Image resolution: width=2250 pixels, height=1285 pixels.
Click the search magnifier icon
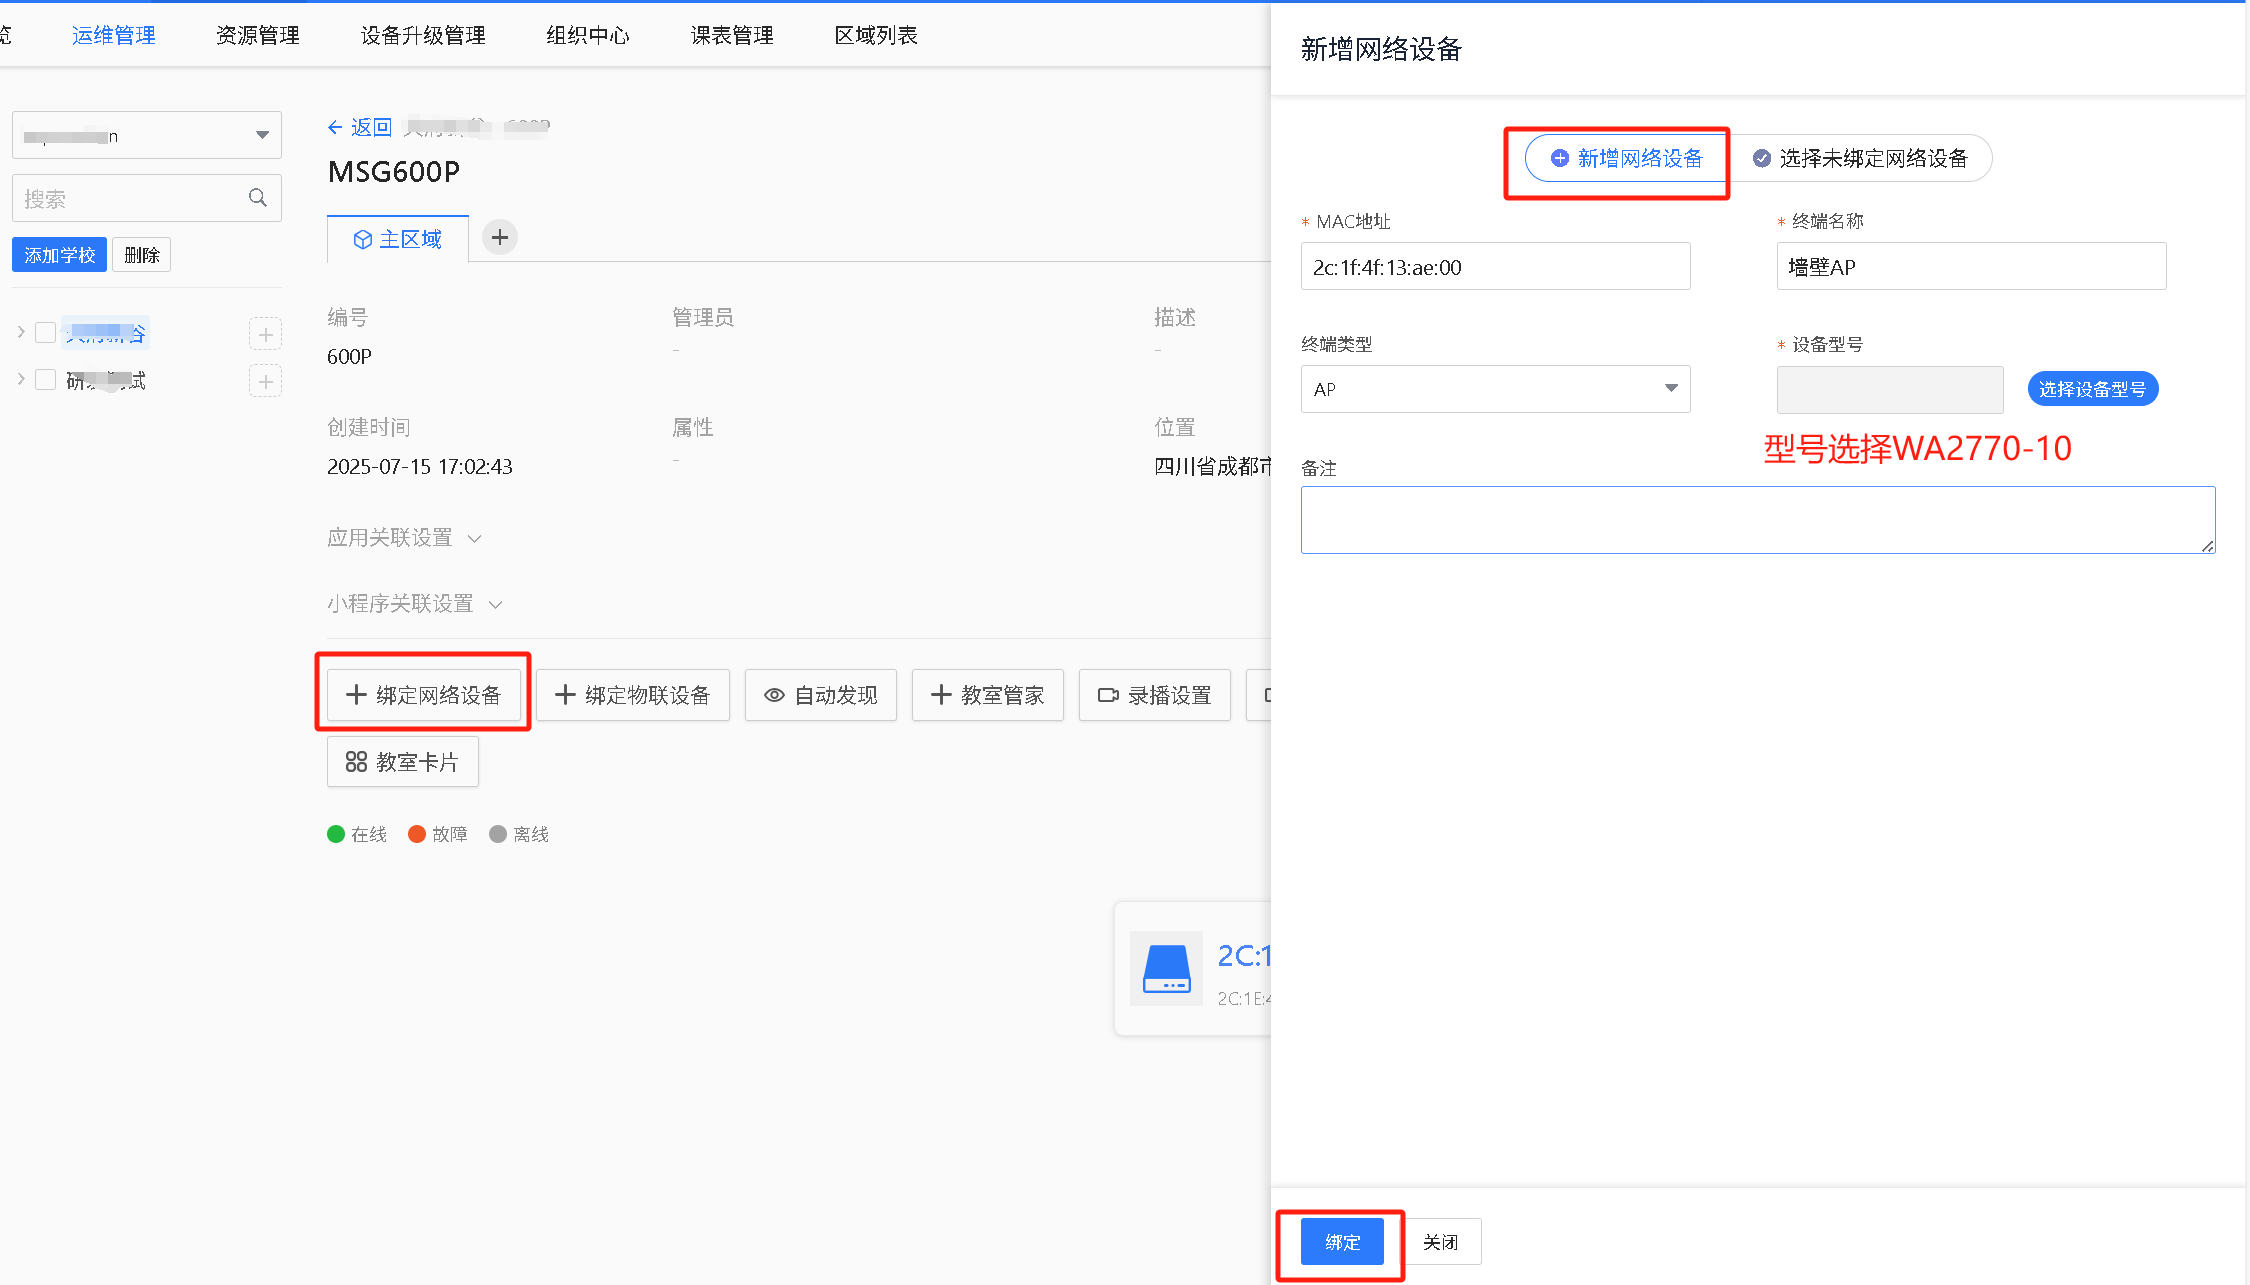coord(258,198)
